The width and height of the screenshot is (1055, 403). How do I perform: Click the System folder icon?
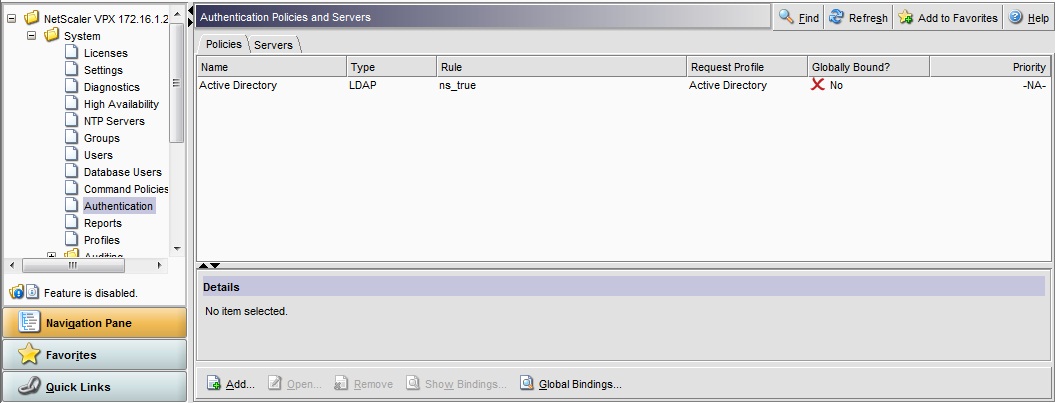point(52,35)
